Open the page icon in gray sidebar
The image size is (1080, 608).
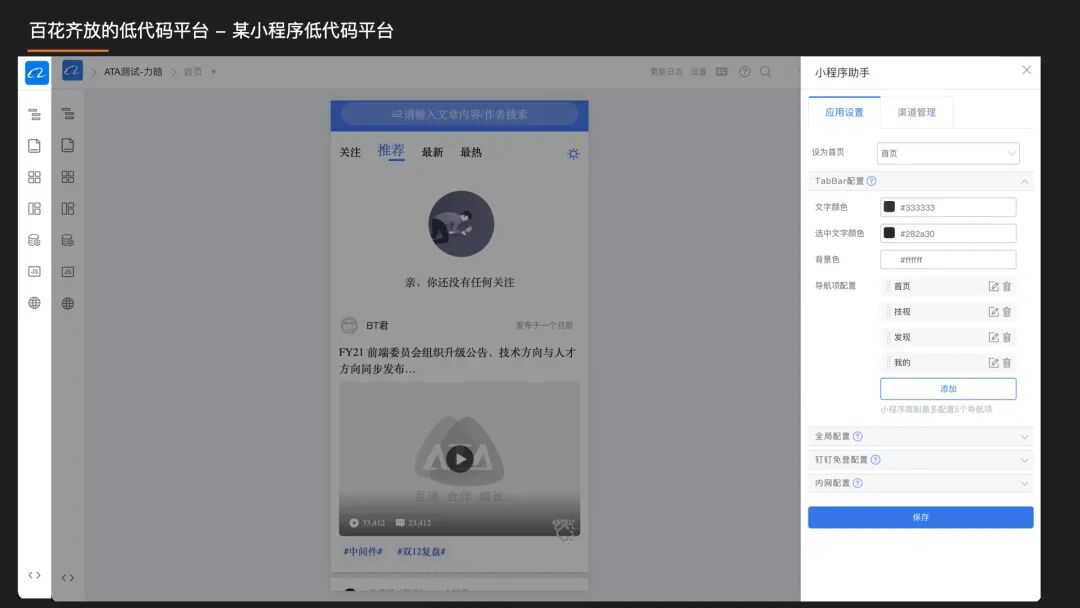pos(68,145)
